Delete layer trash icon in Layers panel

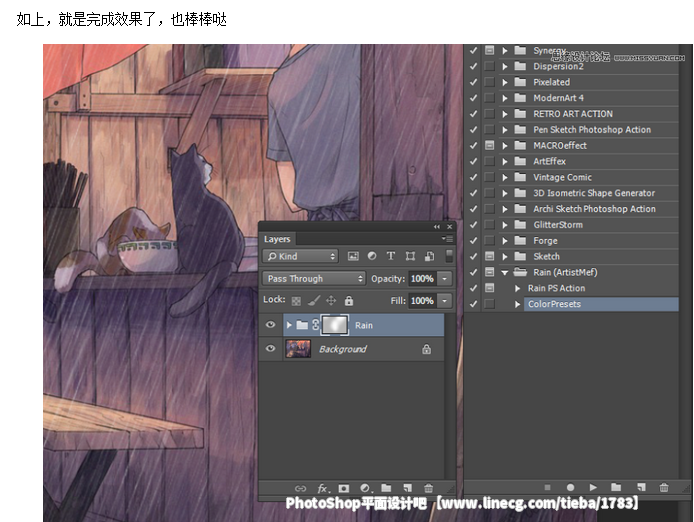click(x=428, y=488)
